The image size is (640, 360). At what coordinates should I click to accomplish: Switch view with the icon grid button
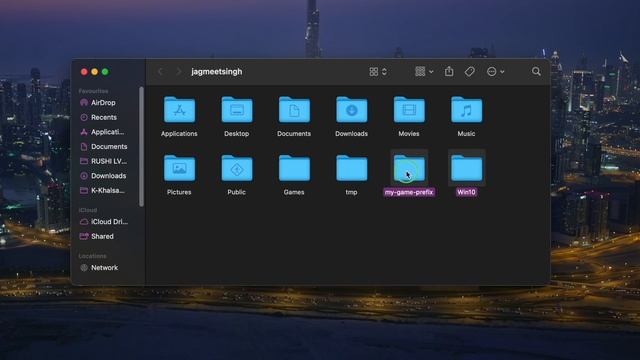(378, 72)
